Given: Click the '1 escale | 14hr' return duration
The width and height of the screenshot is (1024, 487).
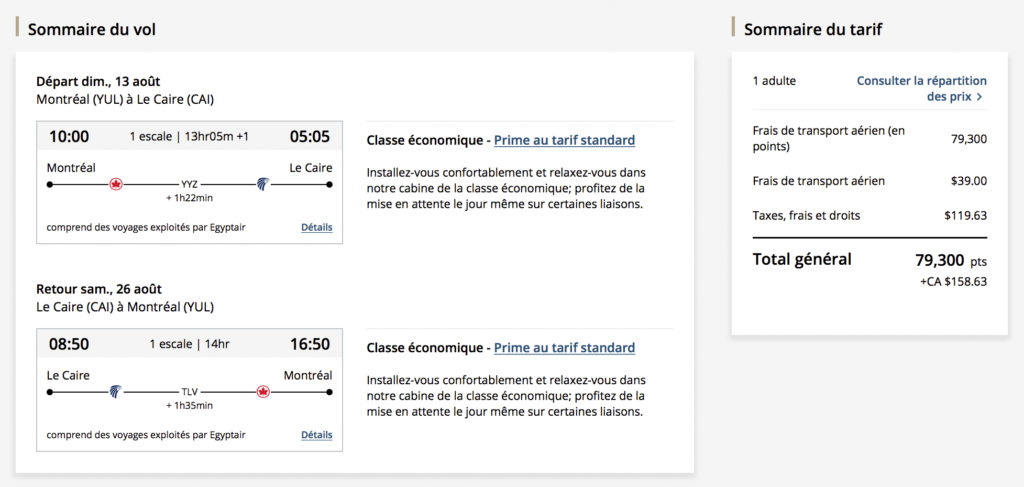Looking at the screenshot, I should tap(189, 344).
